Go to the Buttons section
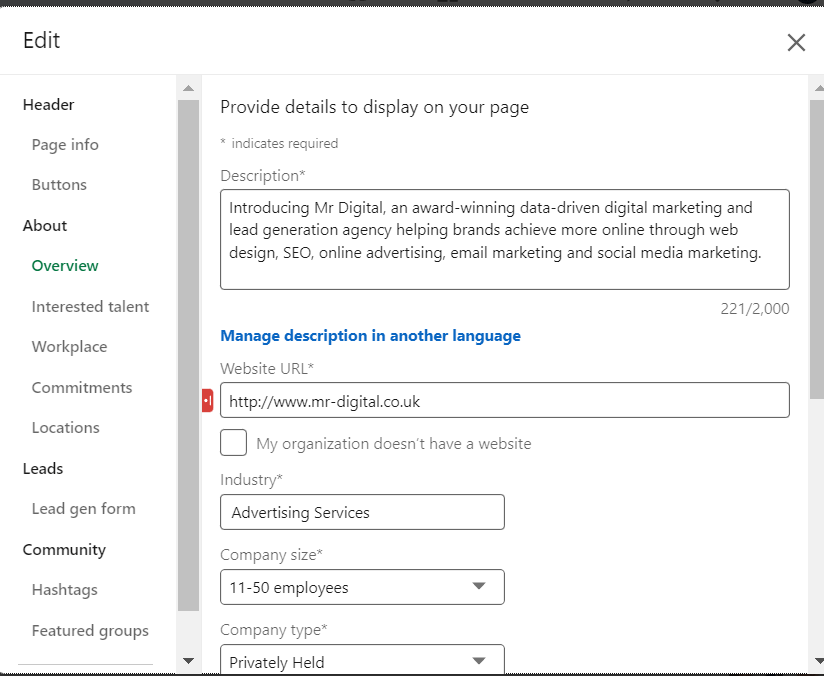 (x=59, y=185)
